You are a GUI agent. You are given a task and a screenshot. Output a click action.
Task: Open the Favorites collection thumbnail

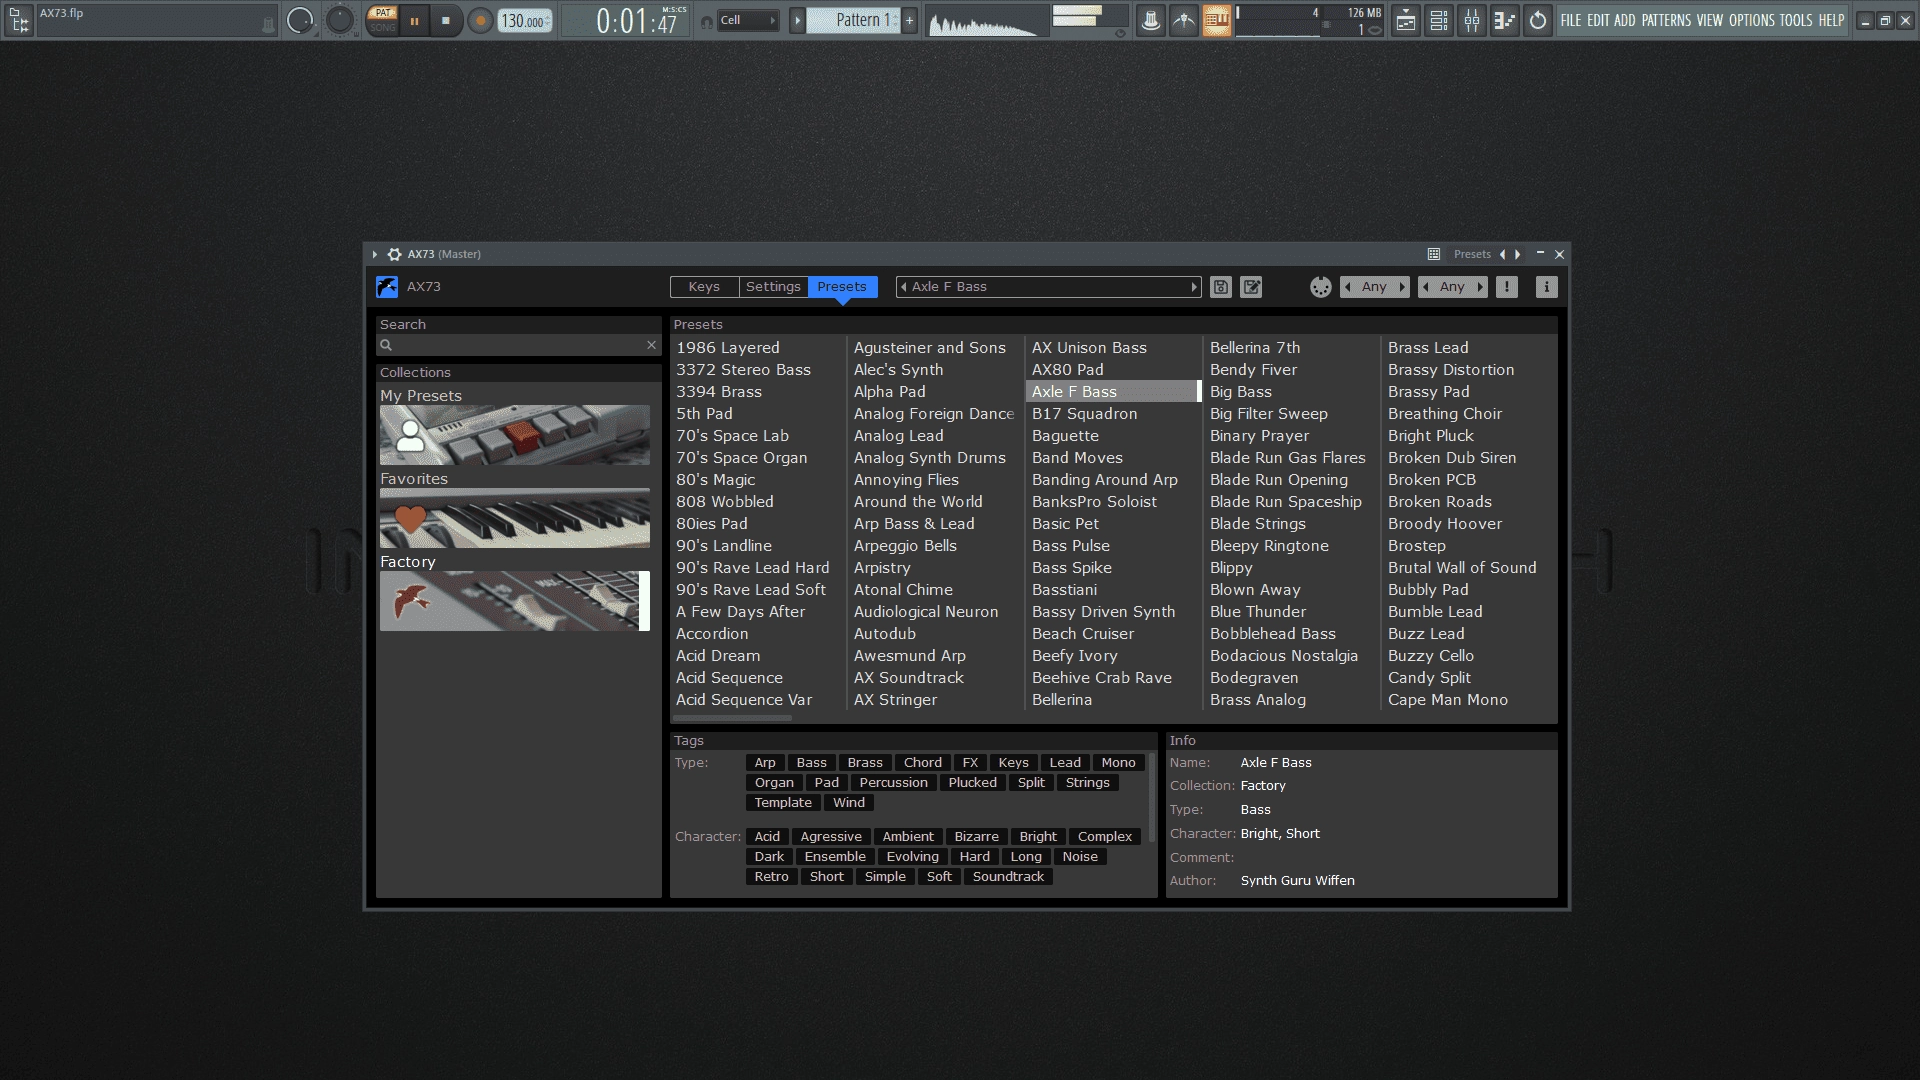[x=514, y=518]
